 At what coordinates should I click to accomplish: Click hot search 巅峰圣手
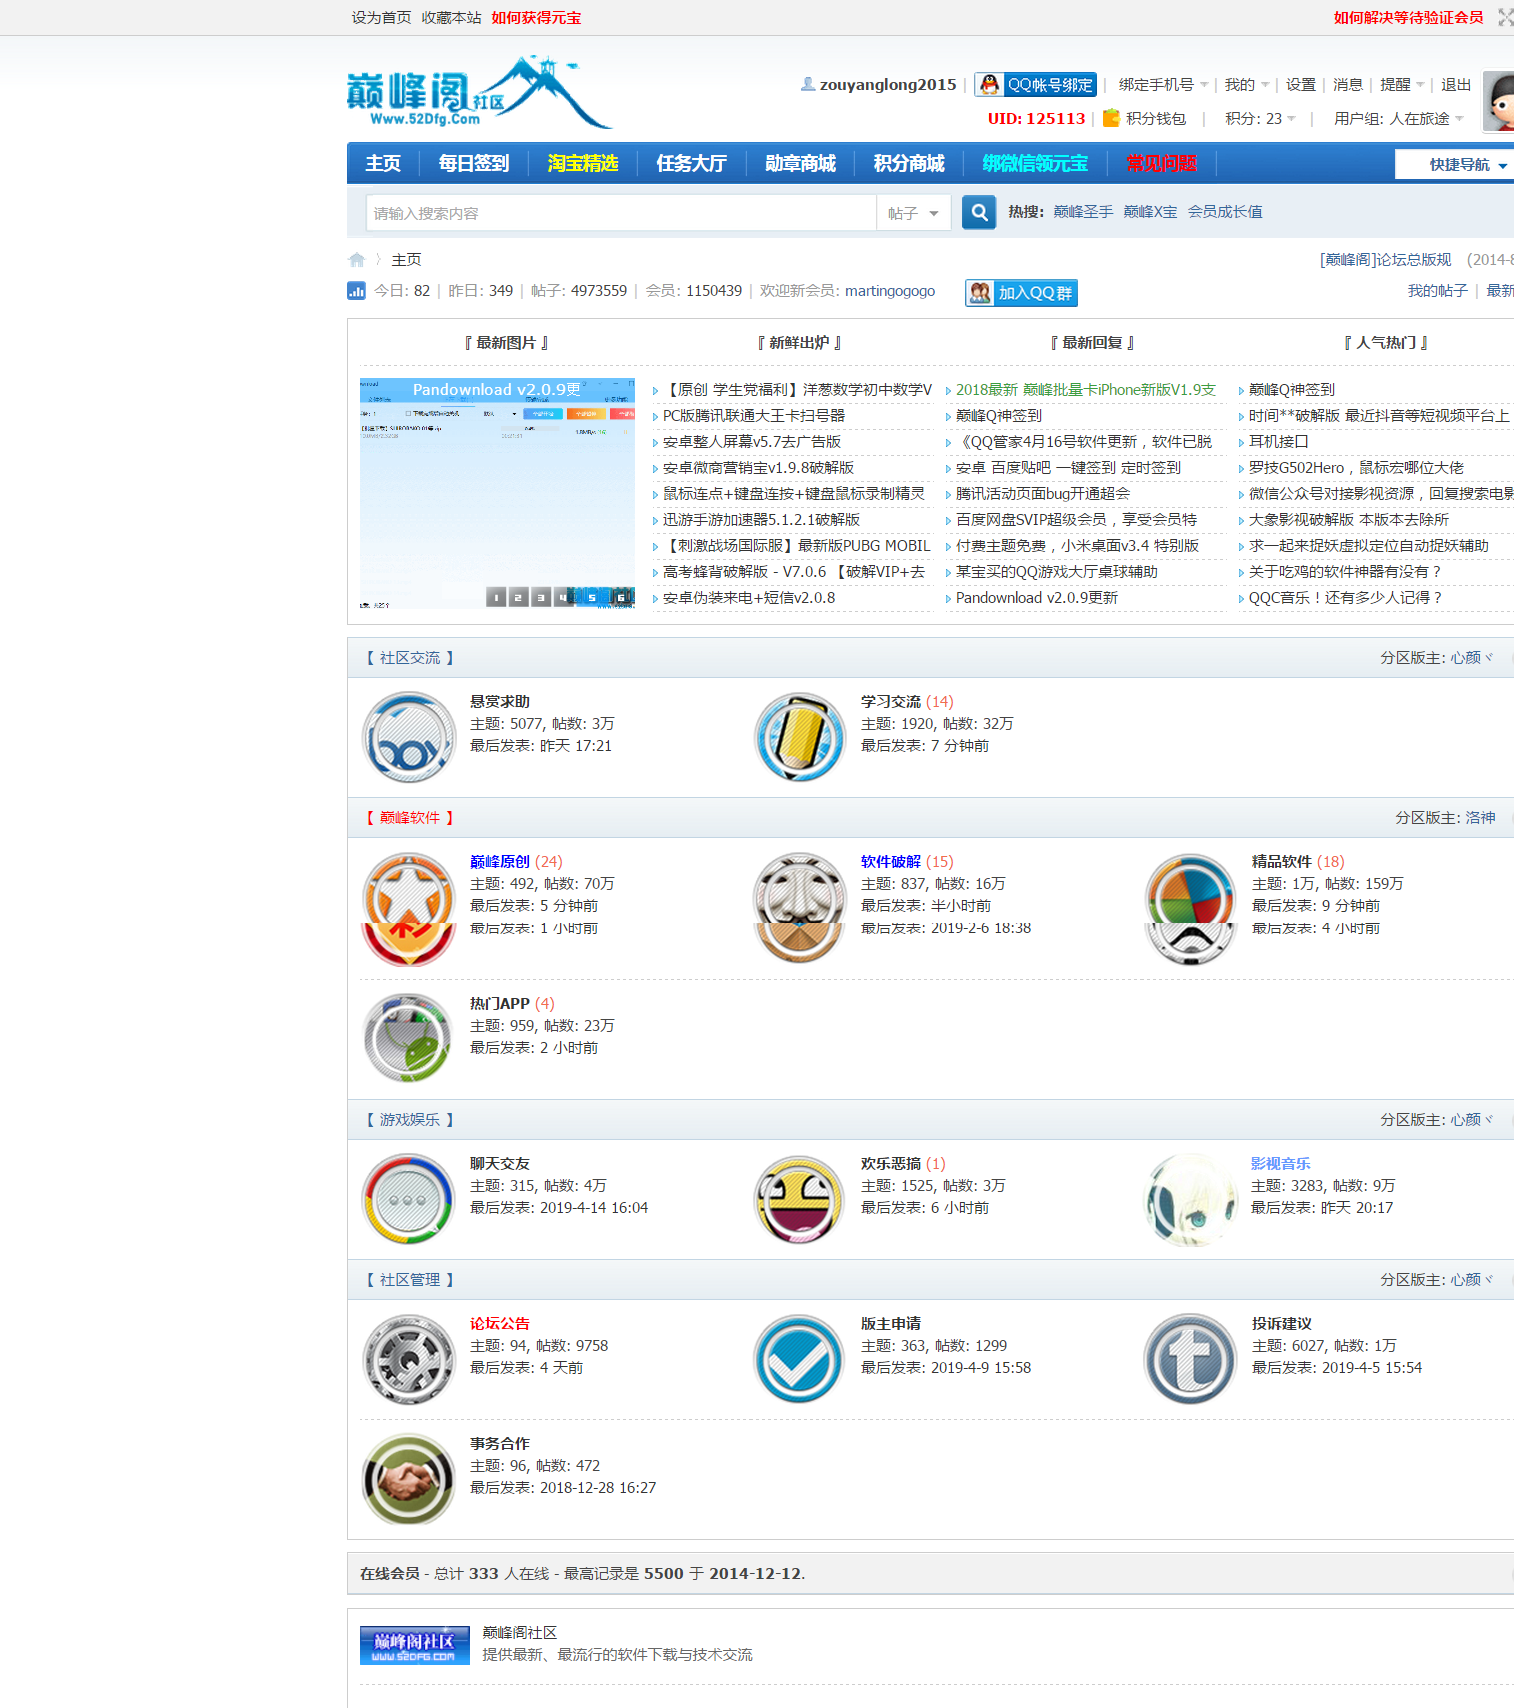[1083, 212]
